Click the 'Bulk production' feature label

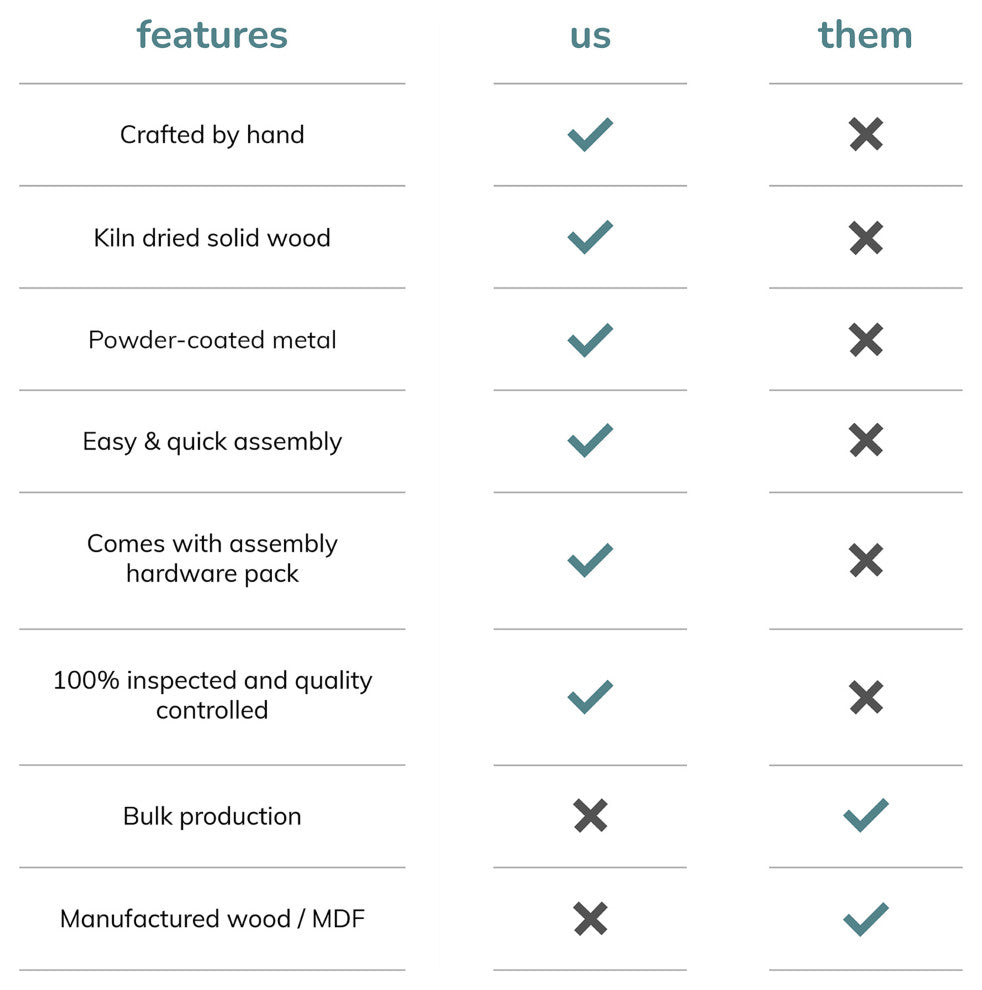212,816
